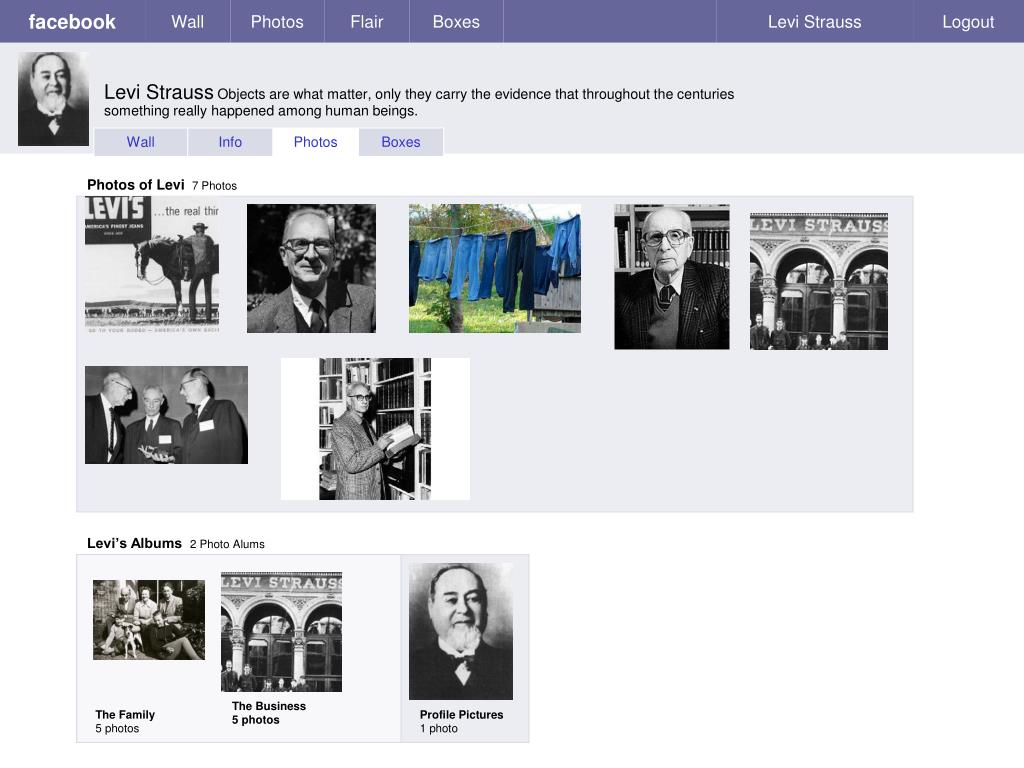1024x768 pixels.
Task: Click Levi Strauss name in top bar
Action: tap(814, 22)
